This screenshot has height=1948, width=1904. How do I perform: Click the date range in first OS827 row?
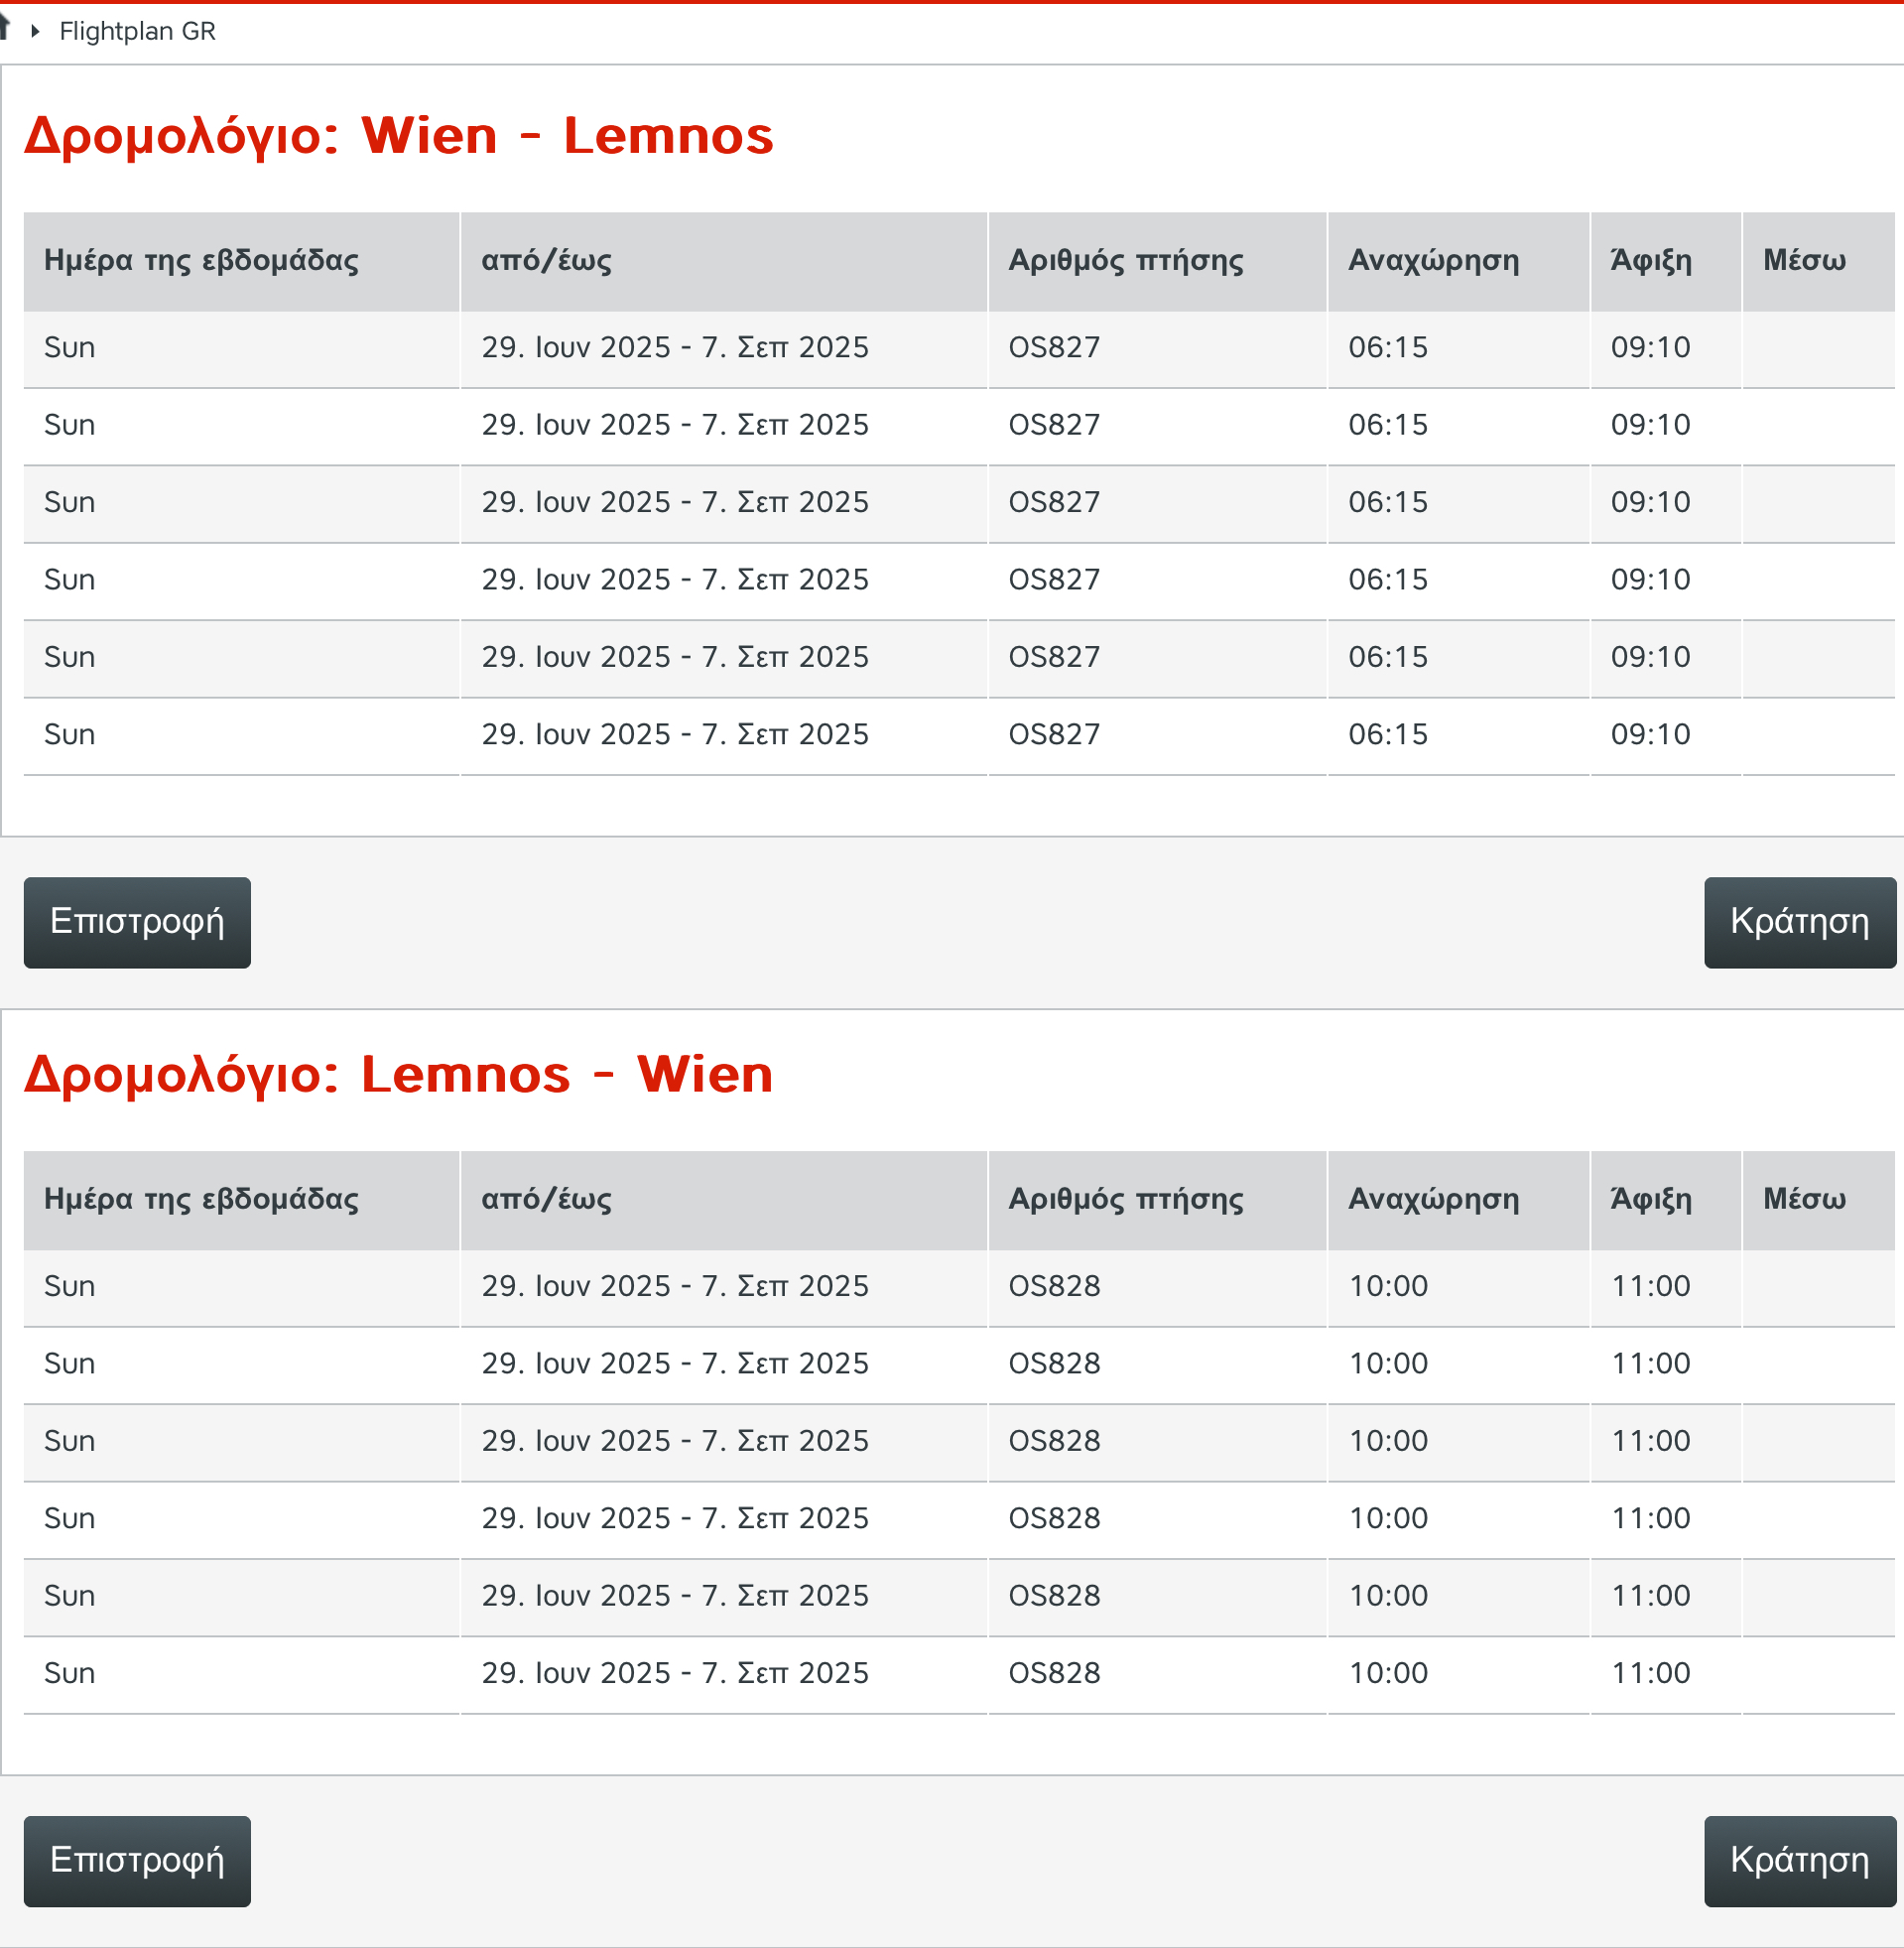pos(674,347)
